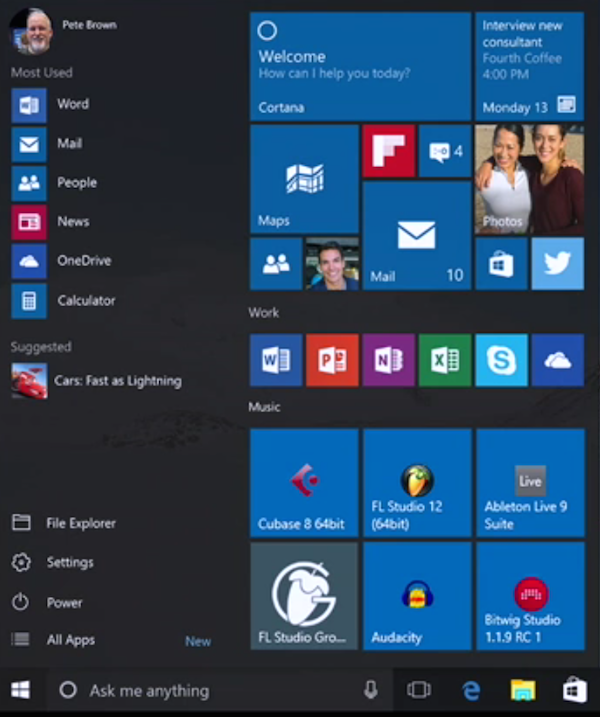600x717 pixels.
Task: Open Task View from taskbar
Action: (418, 690)
